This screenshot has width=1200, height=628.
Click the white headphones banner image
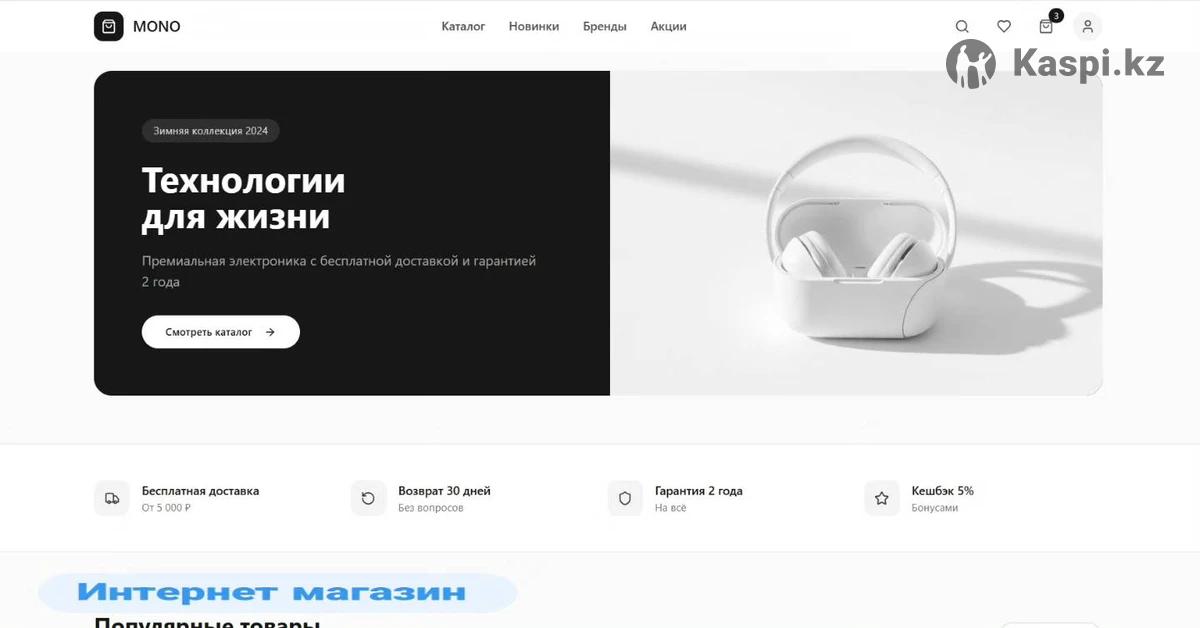point(856,233)
